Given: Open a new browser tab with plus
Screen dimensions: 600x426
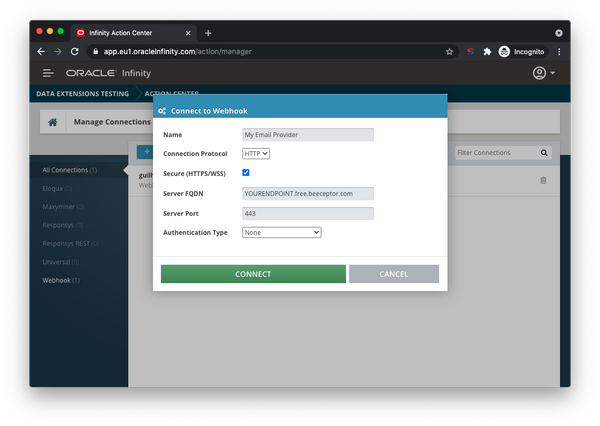Looking at the screenshot, I should pyautogui.click(x=208, y=33).
